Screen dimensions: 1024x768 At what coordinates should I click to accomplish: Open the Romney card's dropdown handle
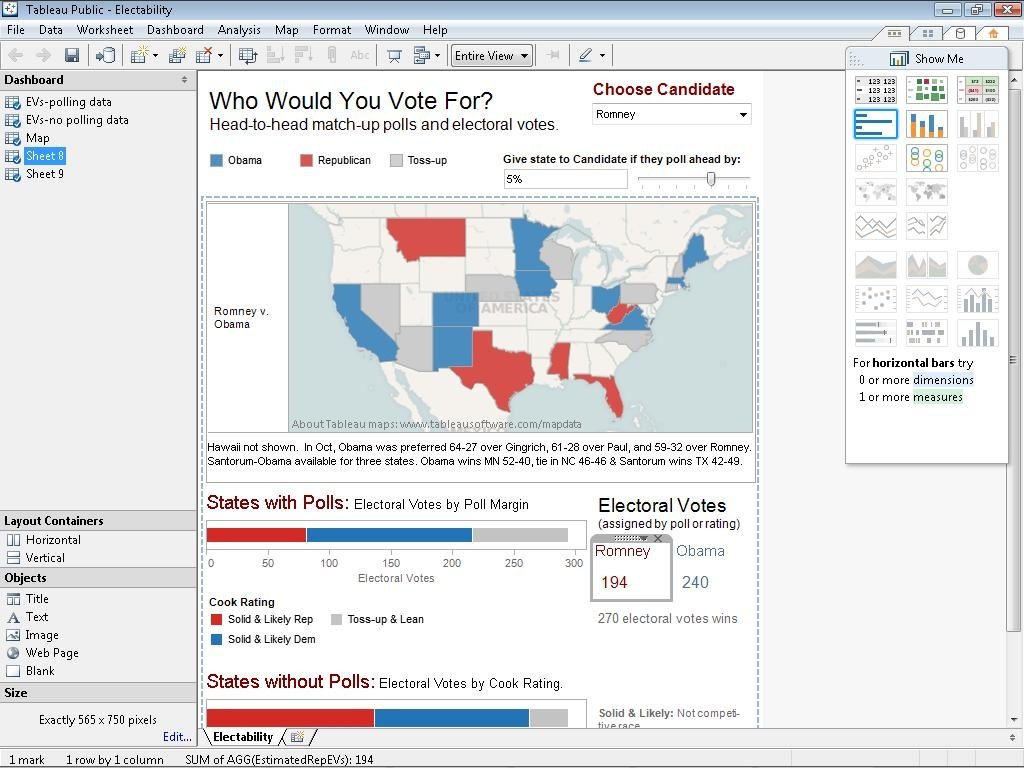[x=643, y=539]
